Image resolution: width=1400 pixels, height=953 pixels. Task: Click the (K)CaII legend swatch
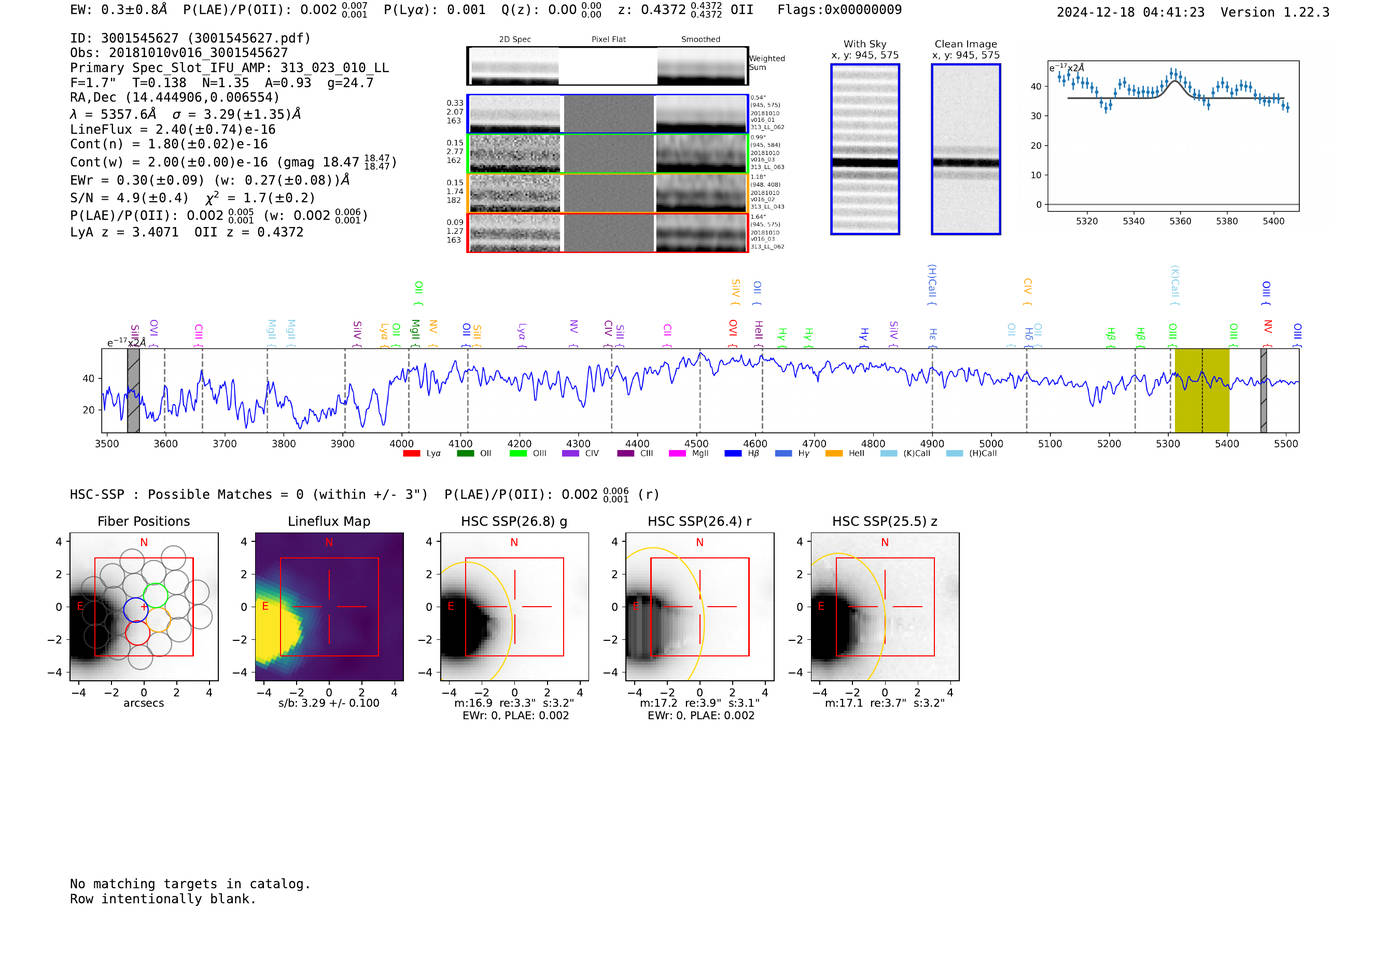888,454
